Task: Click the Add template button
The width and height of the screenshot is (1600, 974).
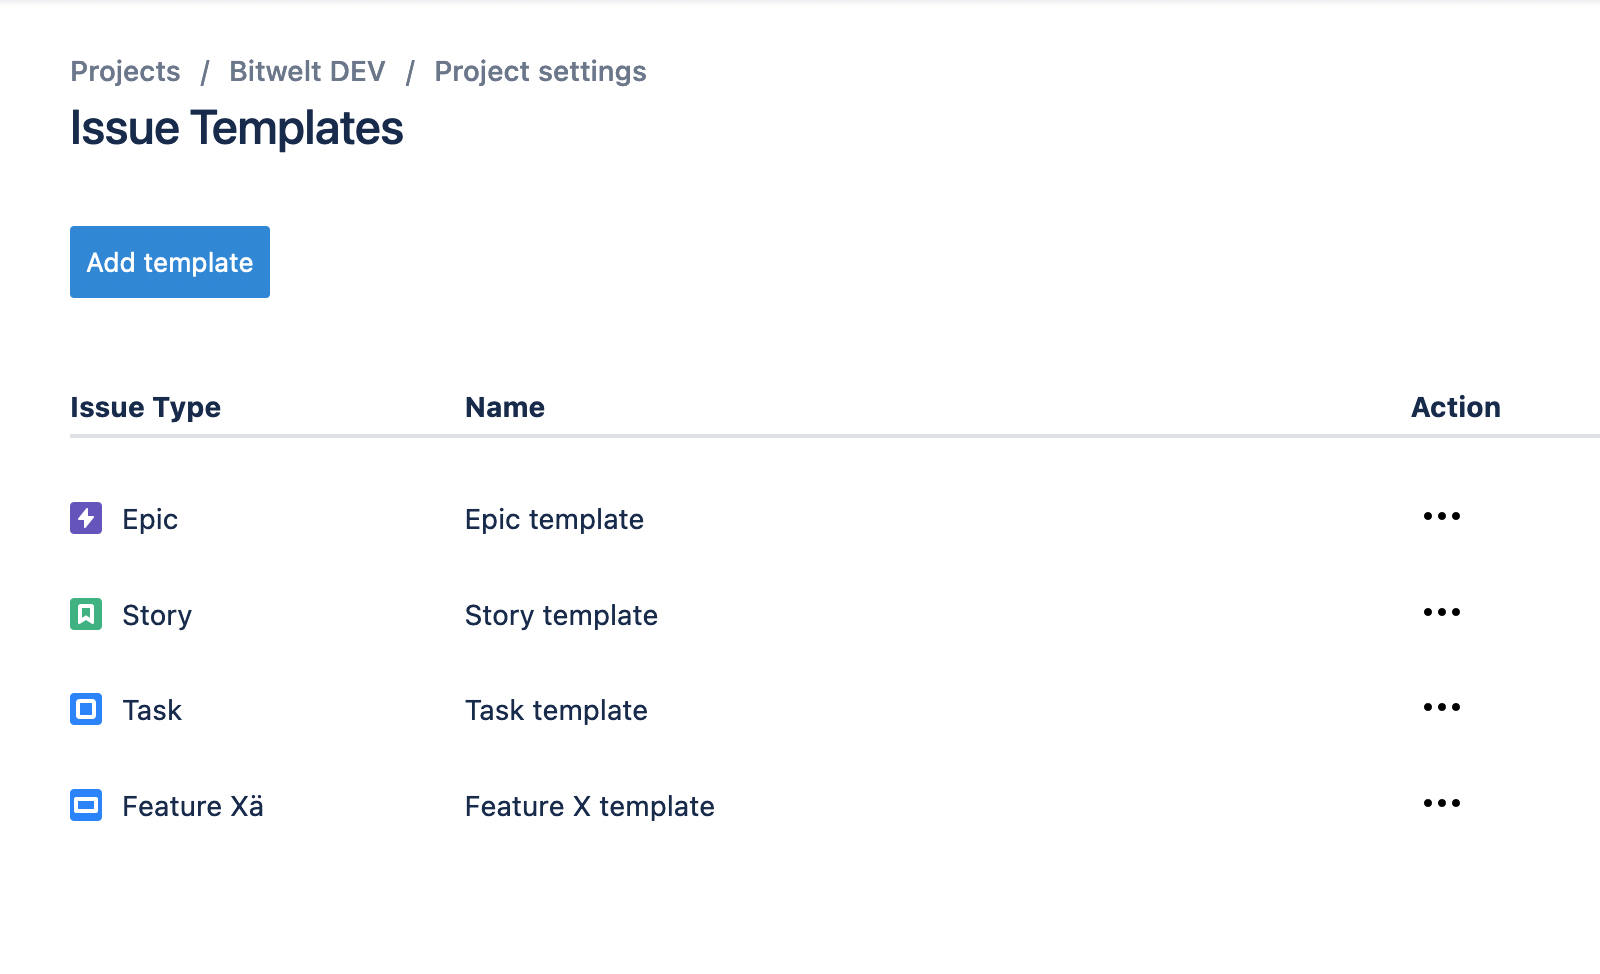Action: pos(169,262)
